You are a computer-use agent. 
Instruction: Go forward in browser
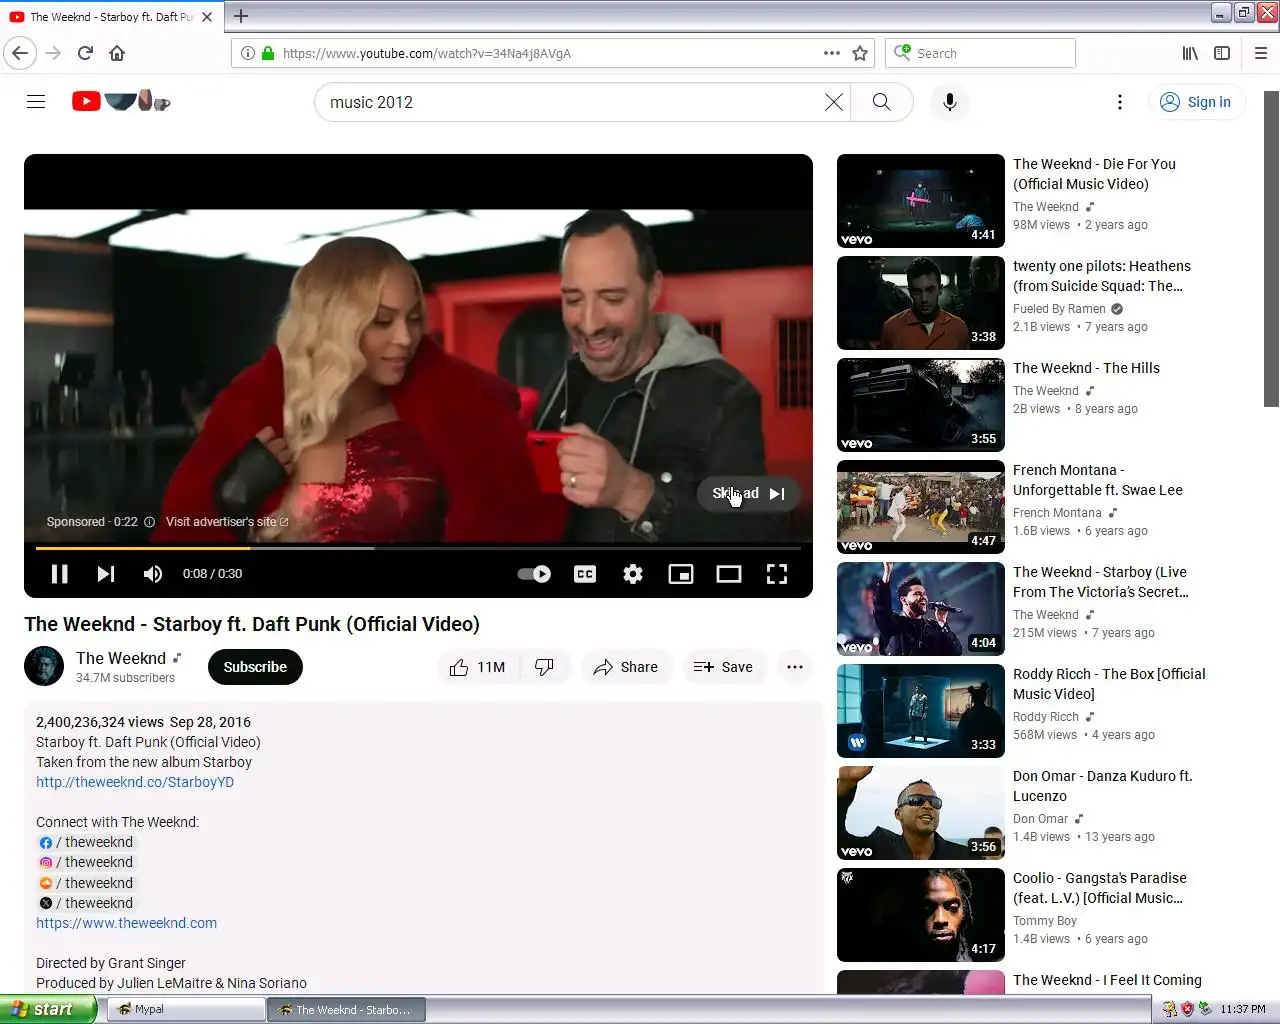(x=53, y=53)
